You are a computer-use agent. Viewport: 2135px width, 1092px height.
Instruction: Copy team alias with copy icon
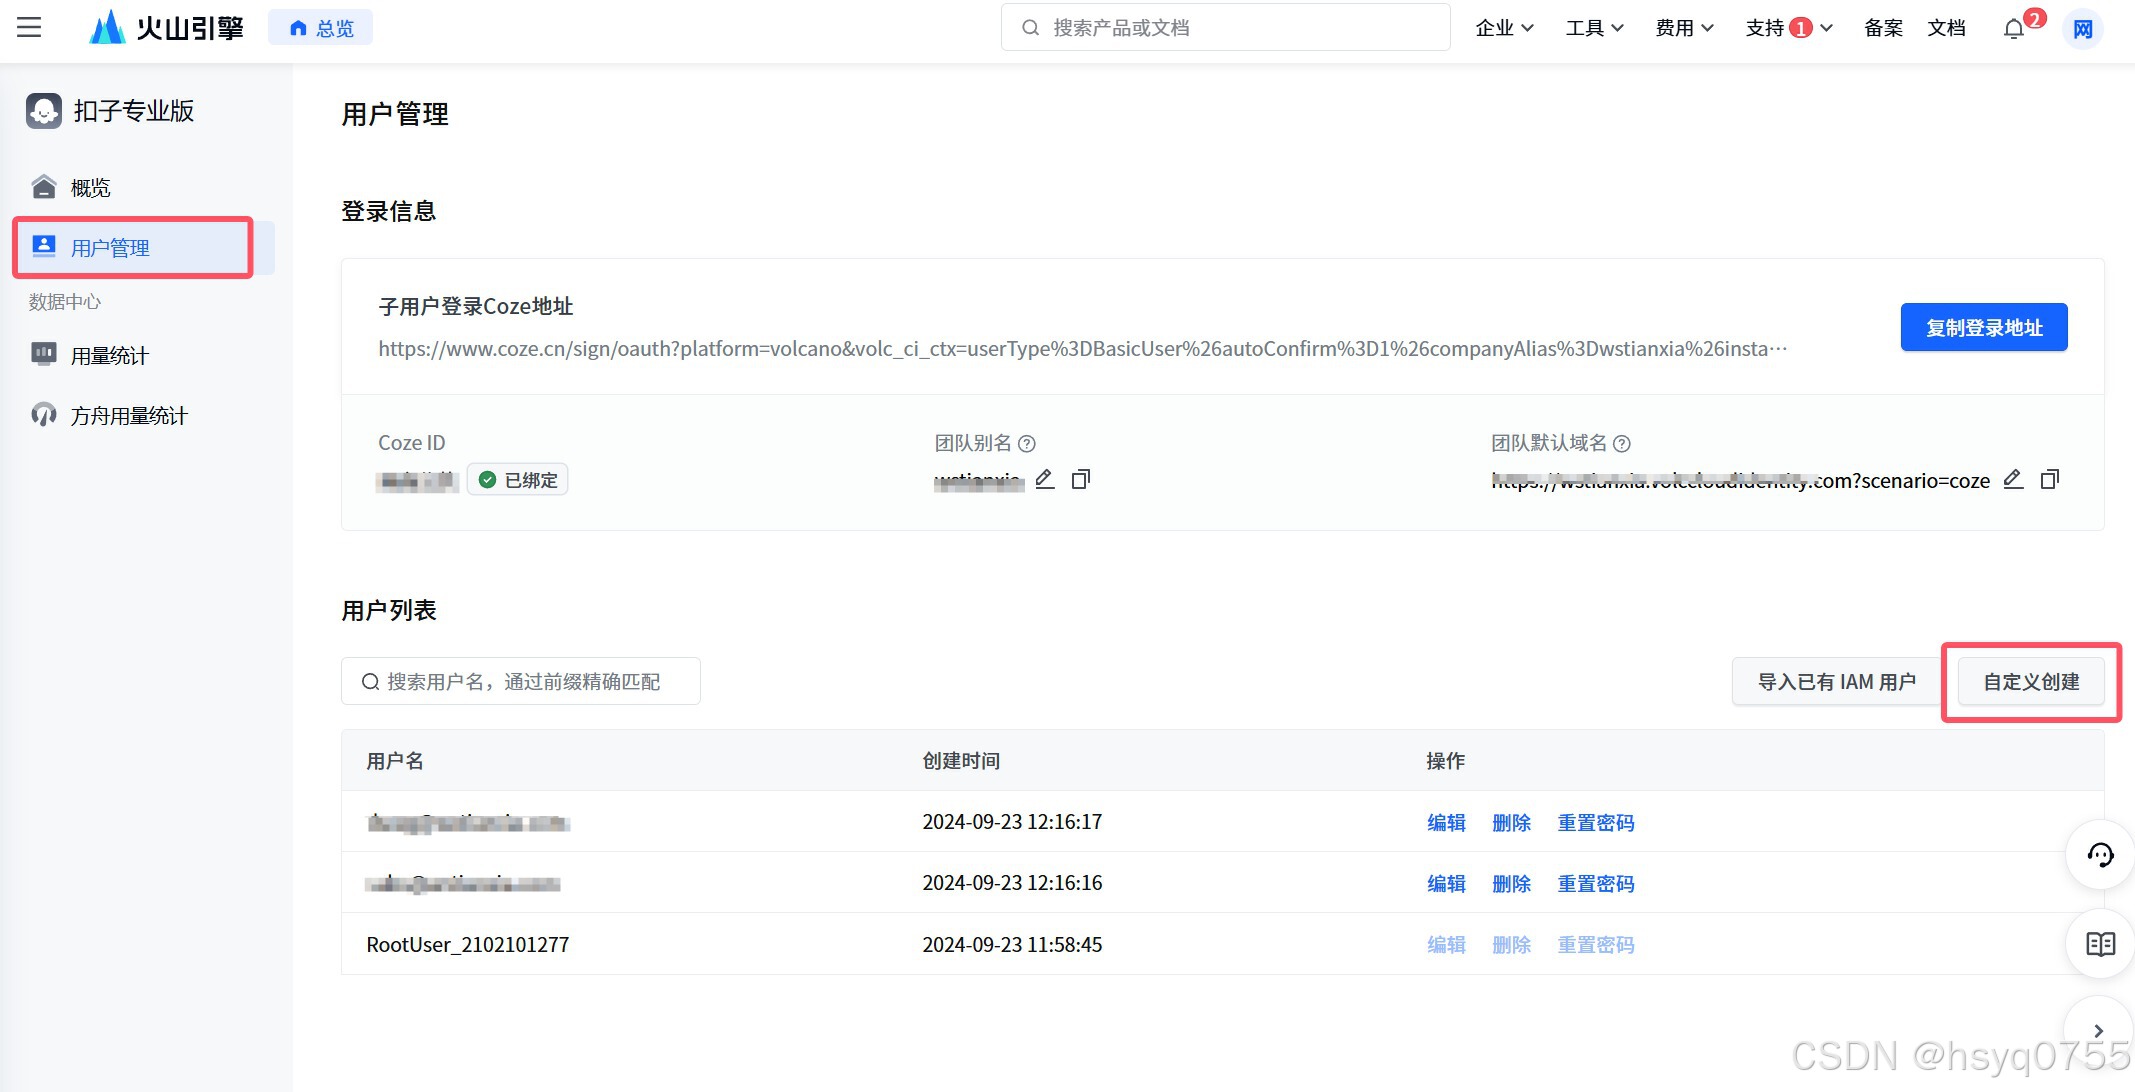coord(1080,480)
